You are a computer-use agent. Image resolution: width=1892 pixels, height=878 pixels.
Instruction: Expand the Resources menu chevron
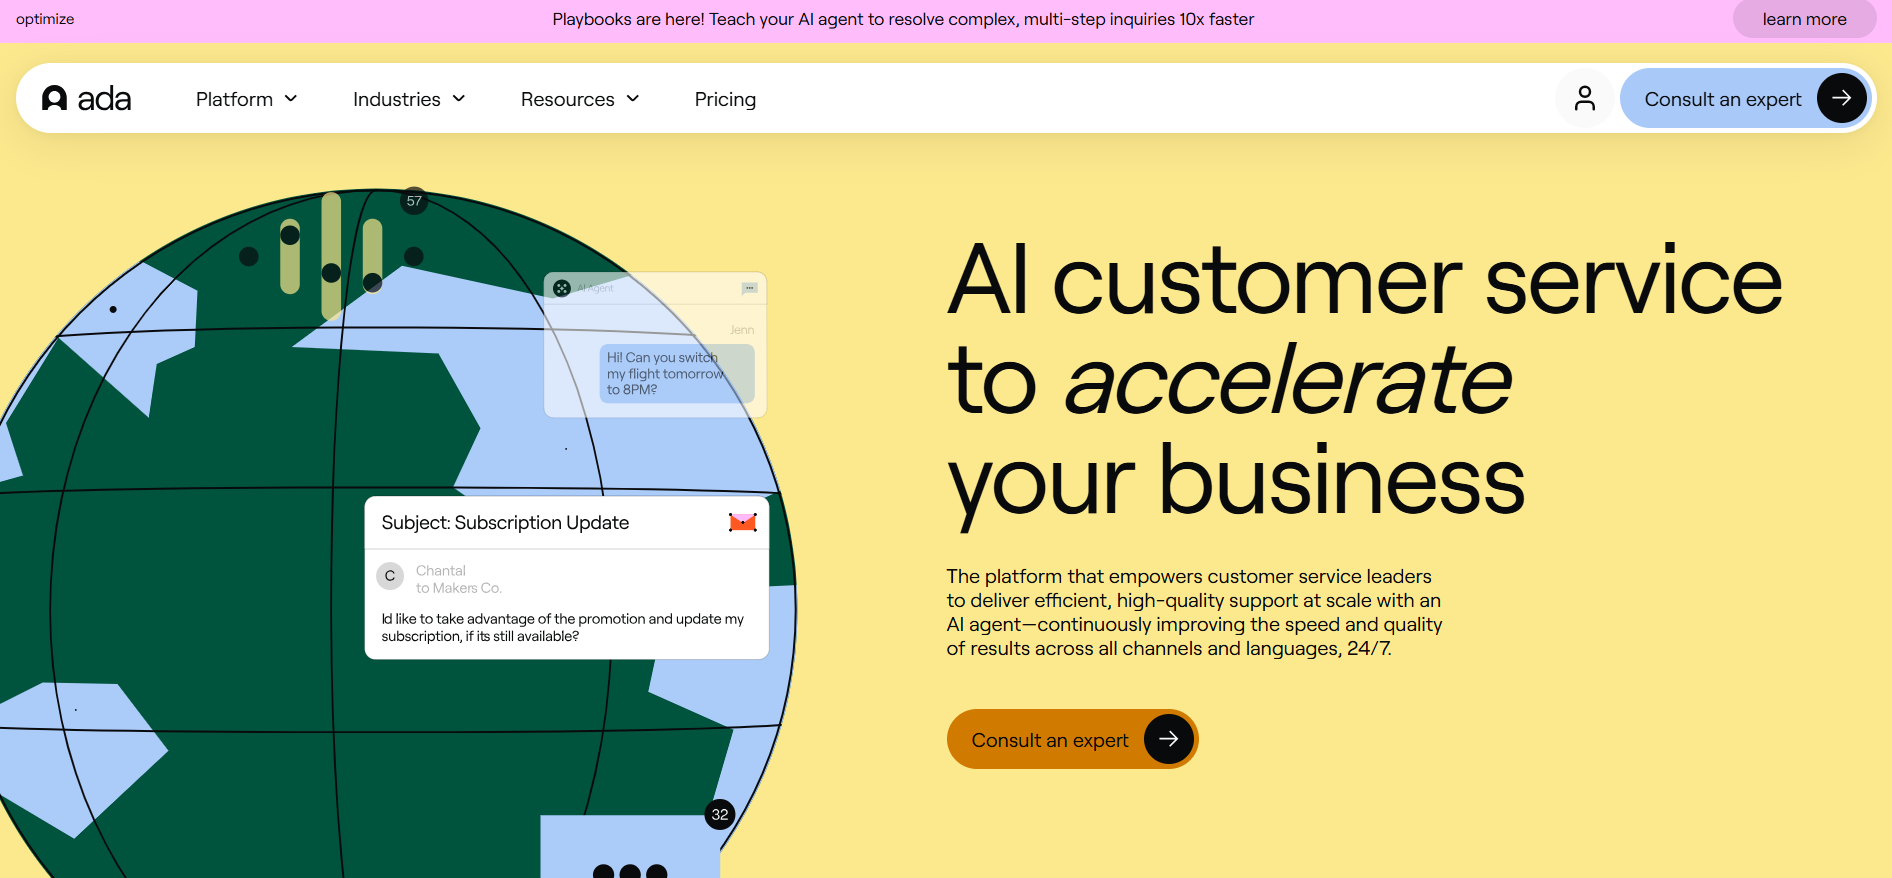click(633, 99)
